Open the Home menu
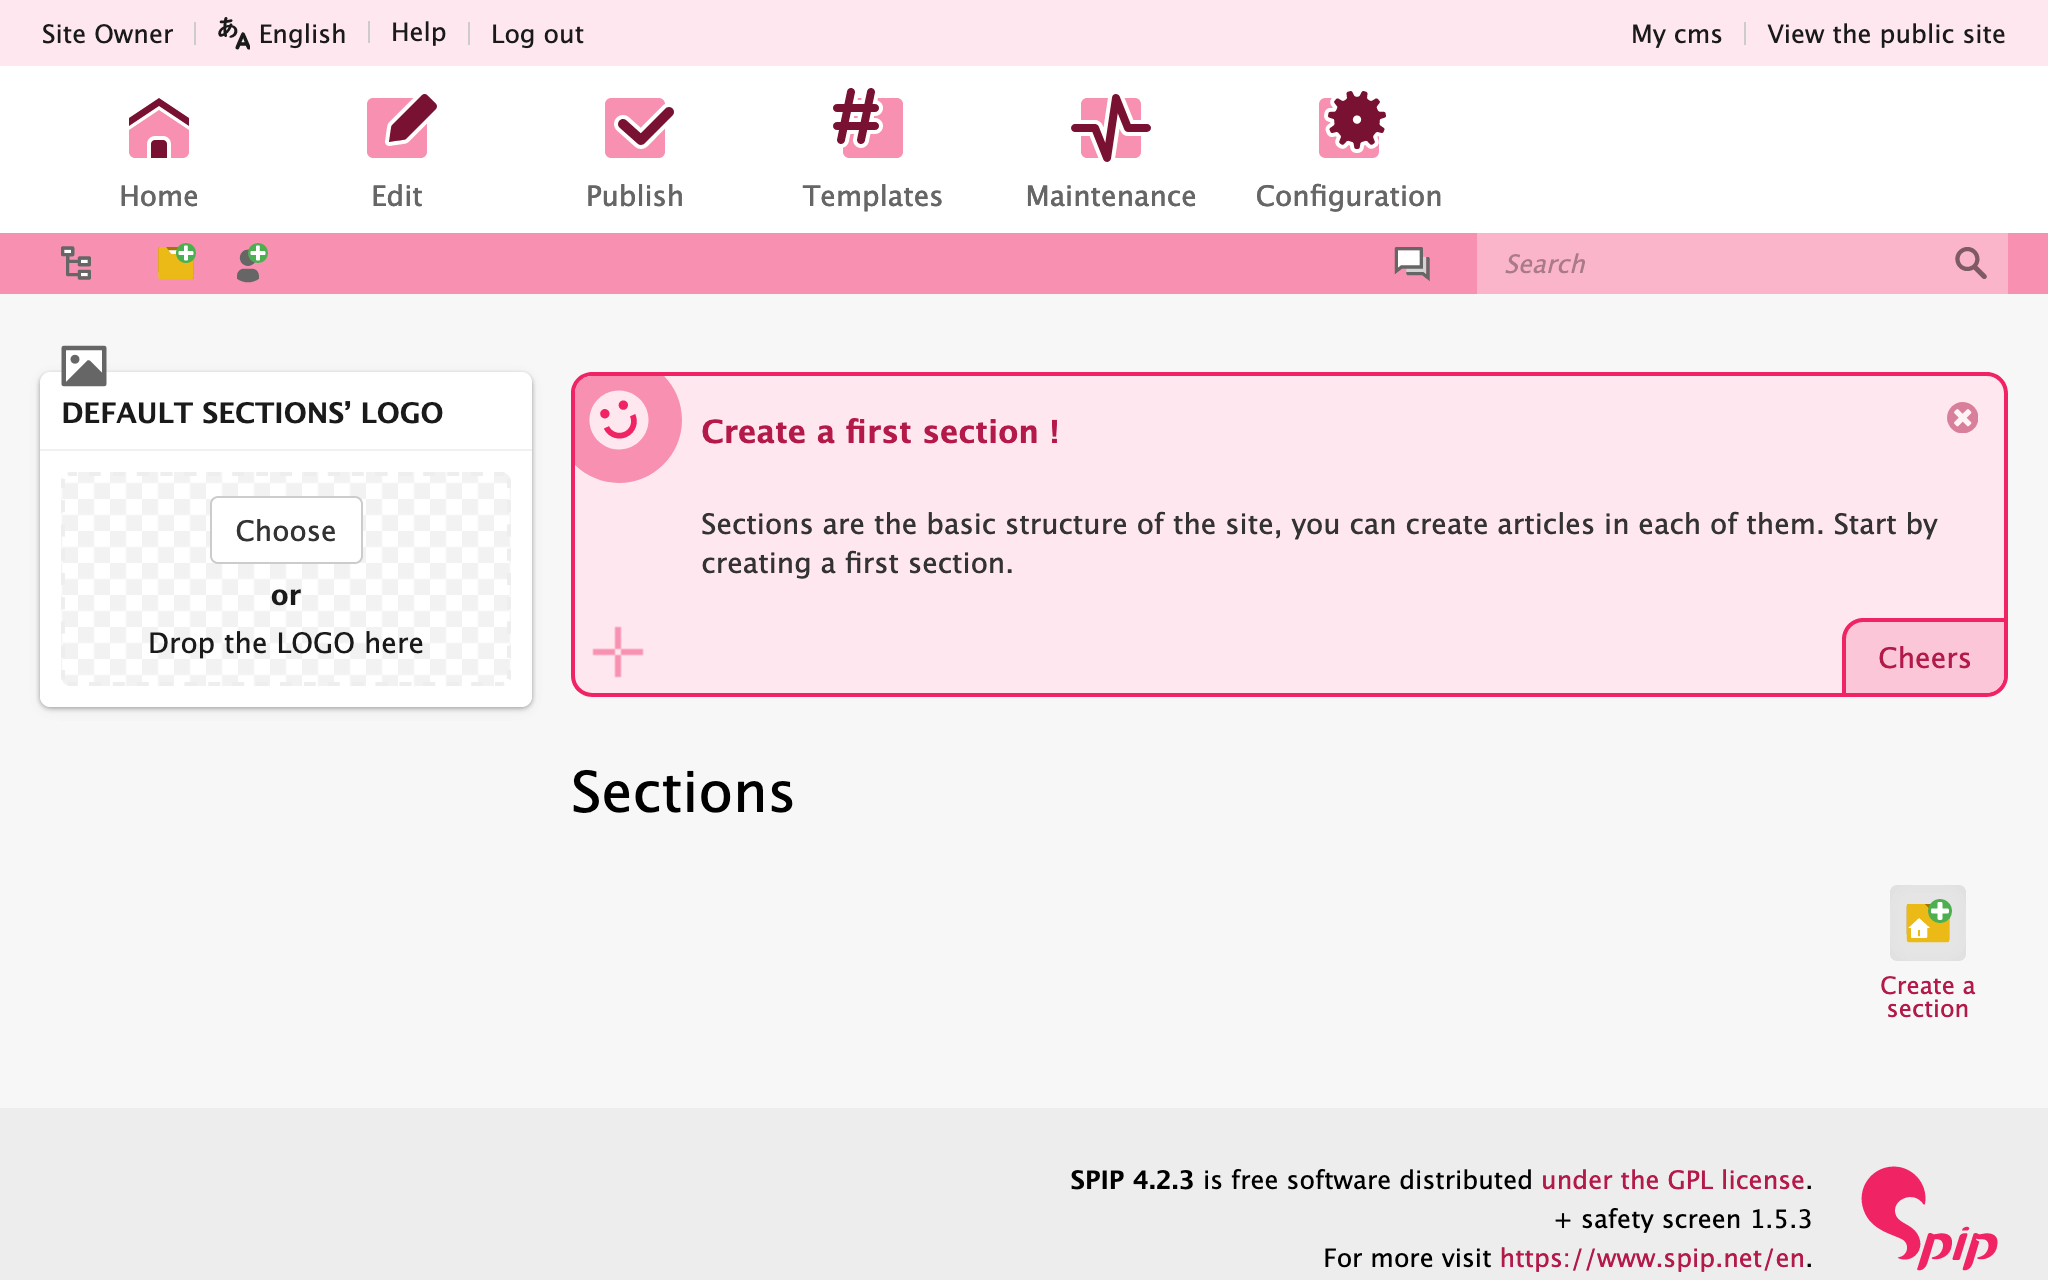The height and width of the screenshot is (1280, 2048). pyautogui.click(x=159, y=152)
